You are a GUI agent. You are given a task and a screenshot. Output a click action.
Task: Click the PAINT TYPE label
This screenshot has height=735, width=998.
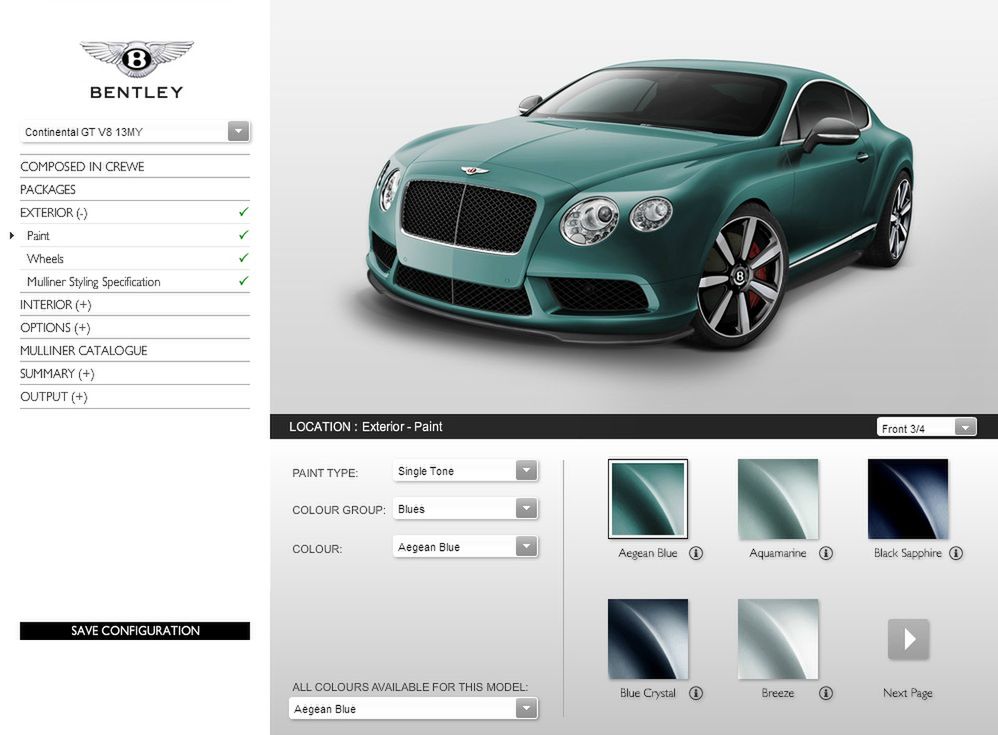325,473
